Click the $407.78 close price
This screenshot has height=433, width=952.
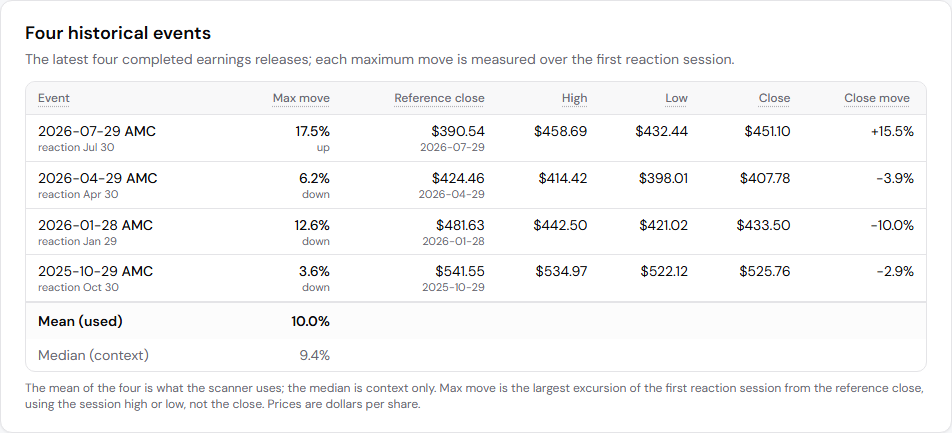(765, 179)
